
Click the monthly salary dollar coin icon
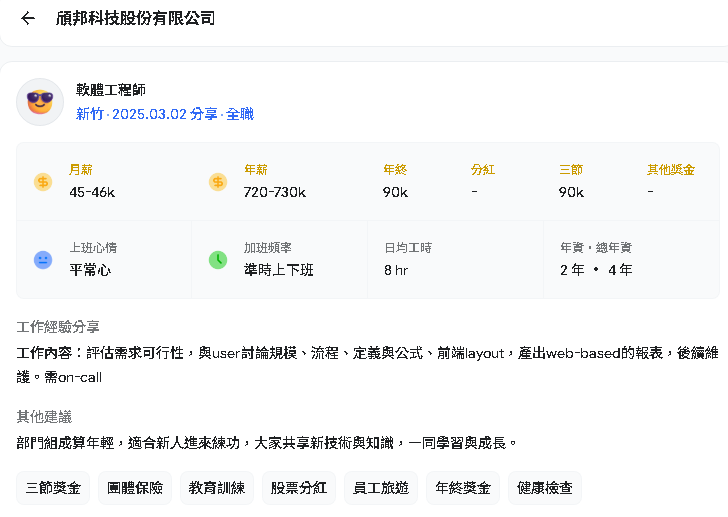click(x=43, y=182)
